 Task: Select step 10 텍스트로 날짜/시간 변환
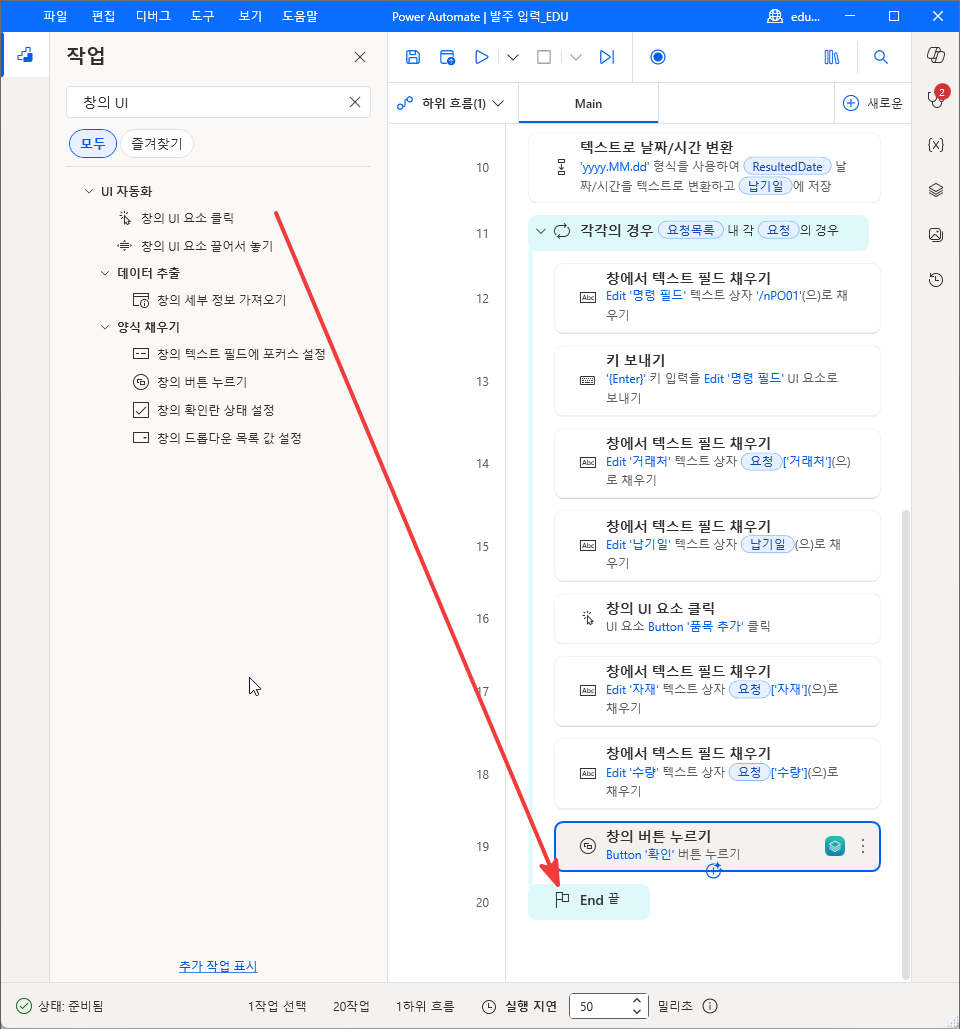703,167
